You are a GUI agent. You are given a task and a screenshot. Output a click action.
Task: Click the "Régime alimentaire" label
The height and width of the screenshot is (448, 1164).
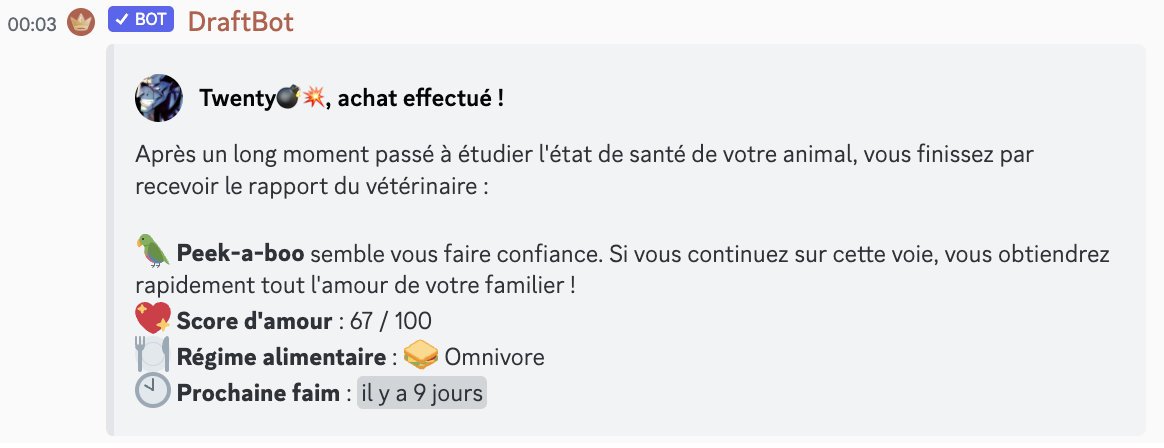click(281, 357)
